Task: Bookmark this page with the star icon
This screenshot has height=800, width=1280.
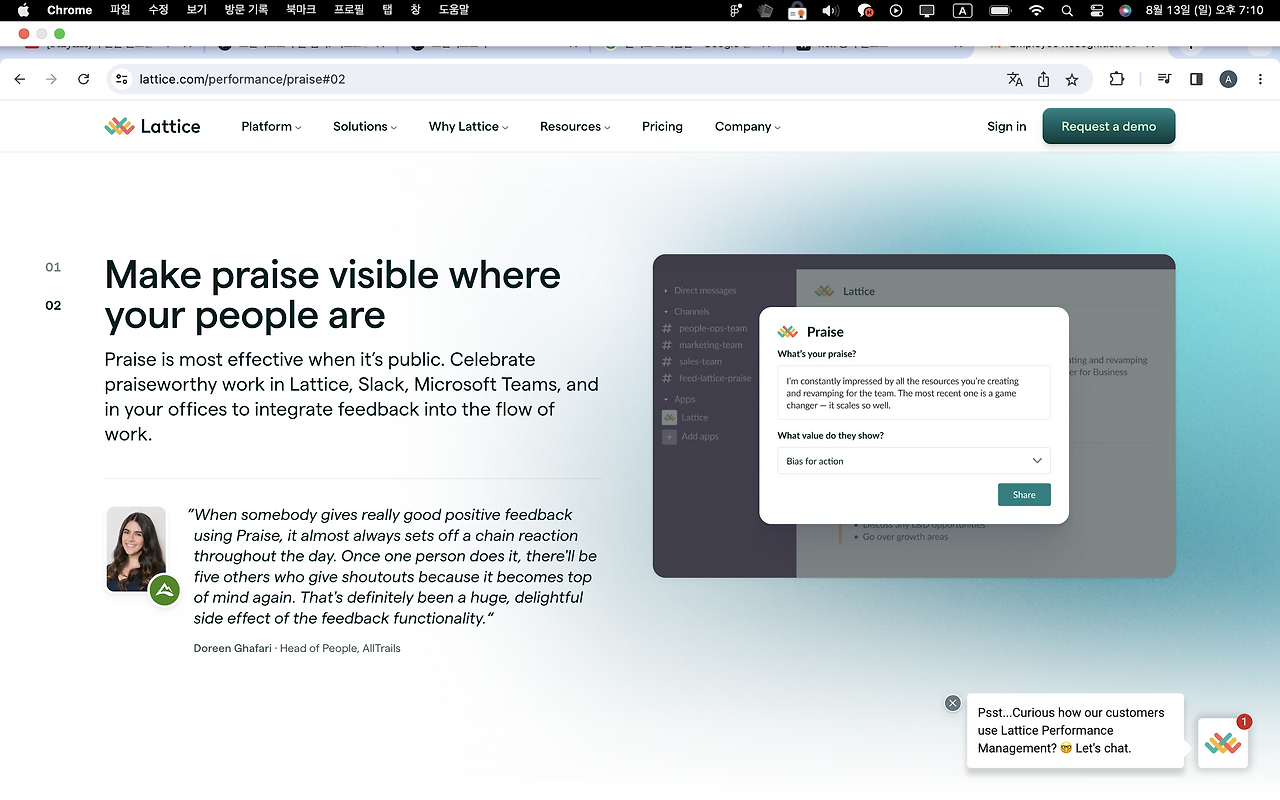Action: click(1072, 79)
